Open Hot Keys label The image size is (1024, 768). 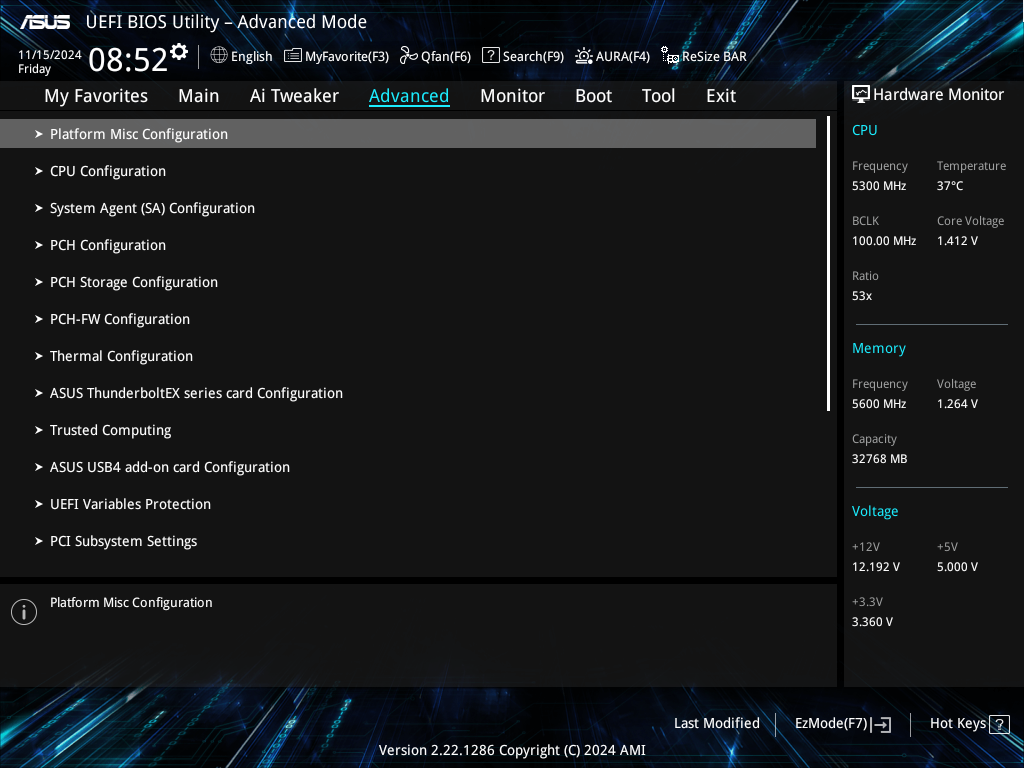click(958, 724)
